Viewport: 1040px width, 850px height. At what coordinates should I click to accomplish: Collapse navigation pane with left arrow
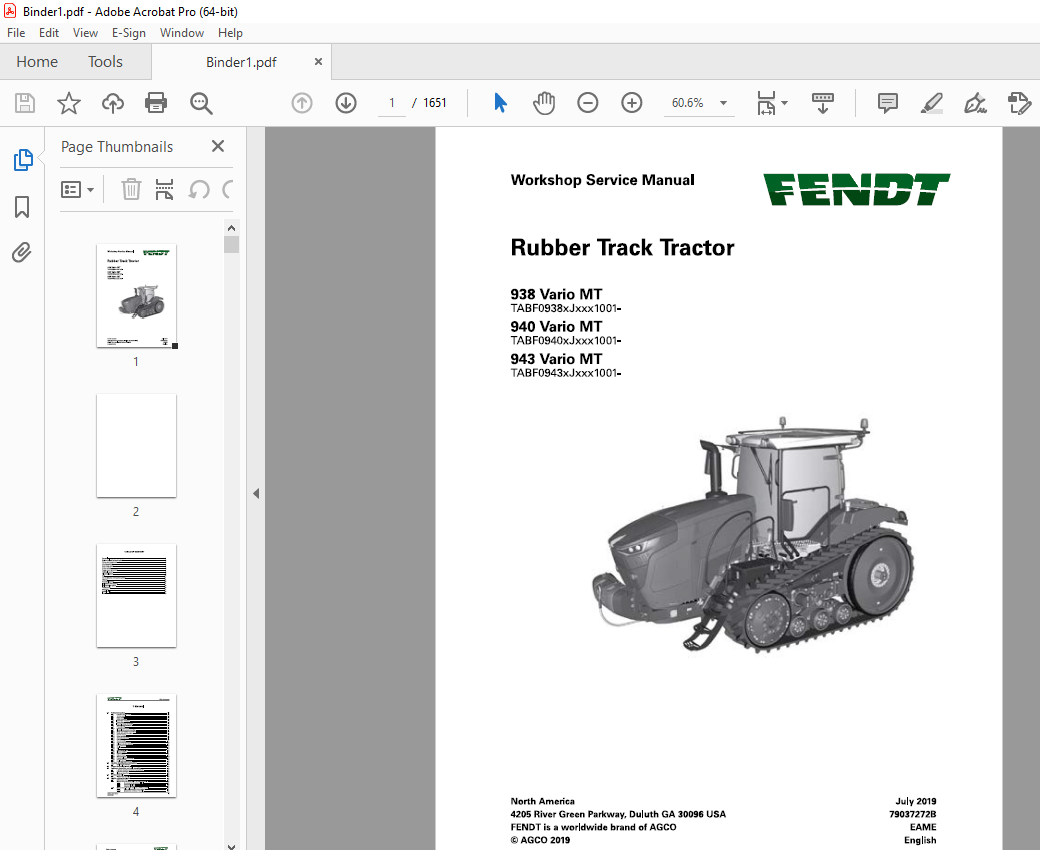click(256, 493)
